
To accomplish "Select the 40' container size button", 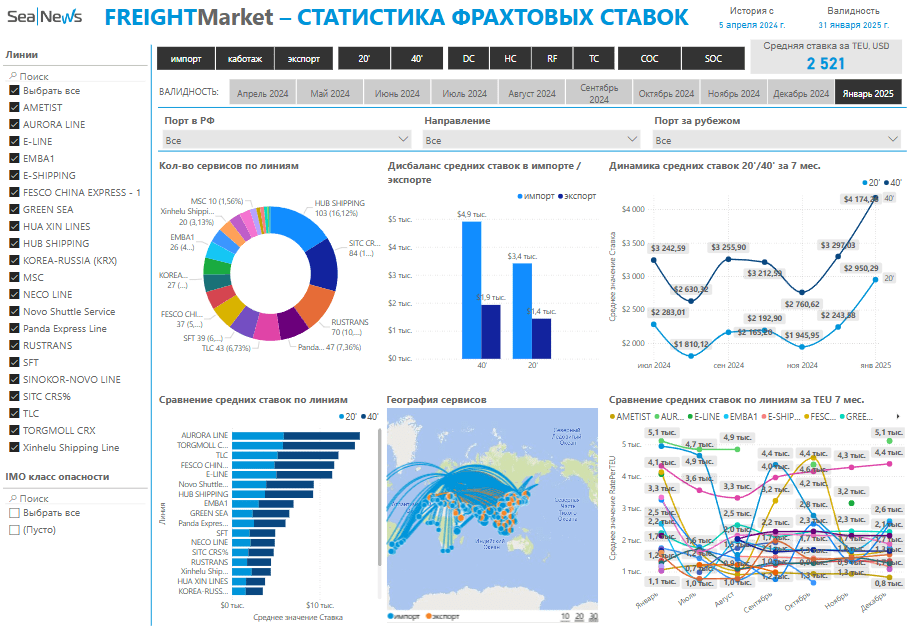I will (x=417, y=59).
